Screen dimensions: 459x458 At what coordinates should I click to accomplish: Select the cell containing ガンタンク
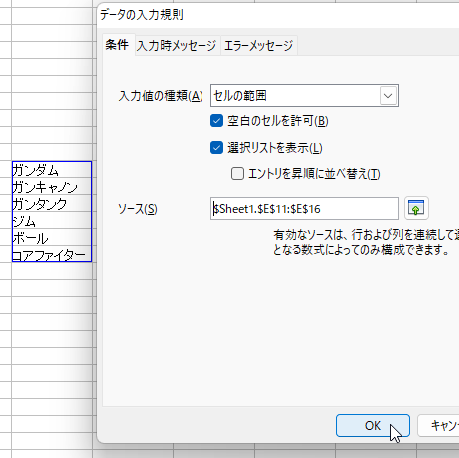(52, 204)
